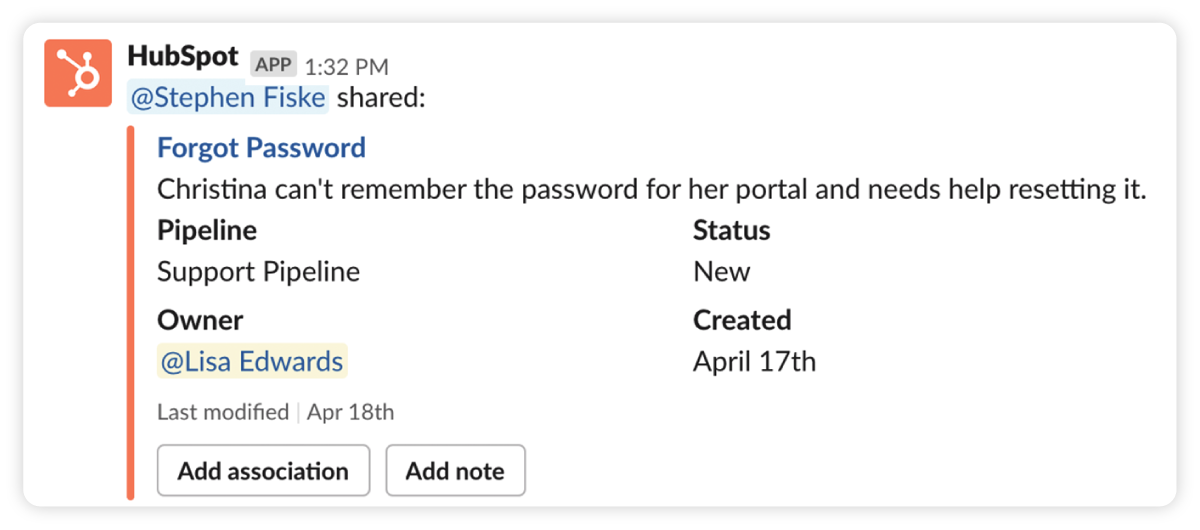The image size is (1200, 530).
Task: Click the Status field label
Action: tap(731, 231)
